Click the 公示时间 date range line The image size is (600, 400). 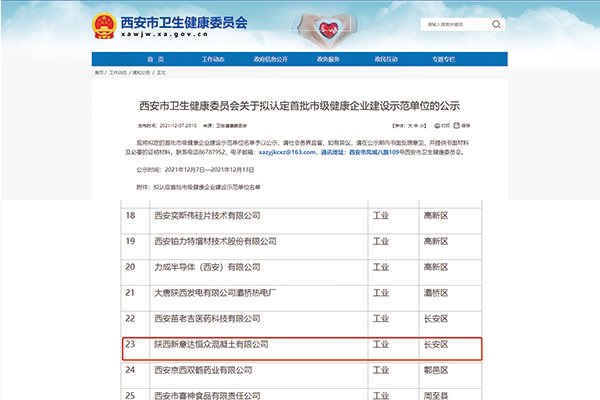195,170
